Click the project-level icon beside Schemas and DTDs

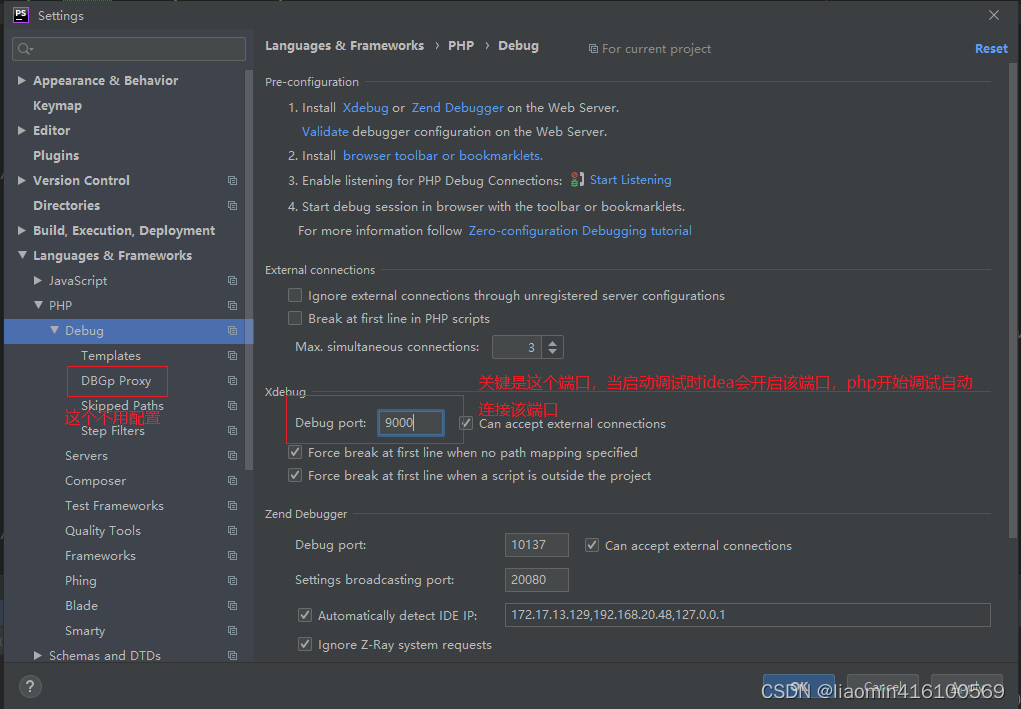232,656
